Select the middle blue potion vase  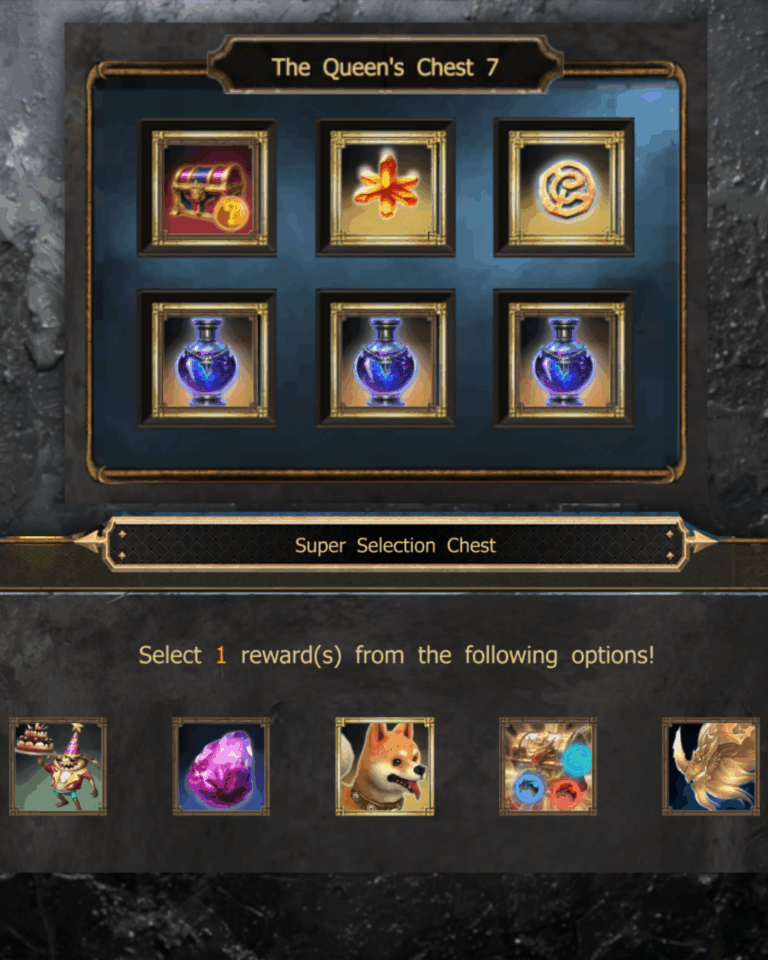pos(387,360)
